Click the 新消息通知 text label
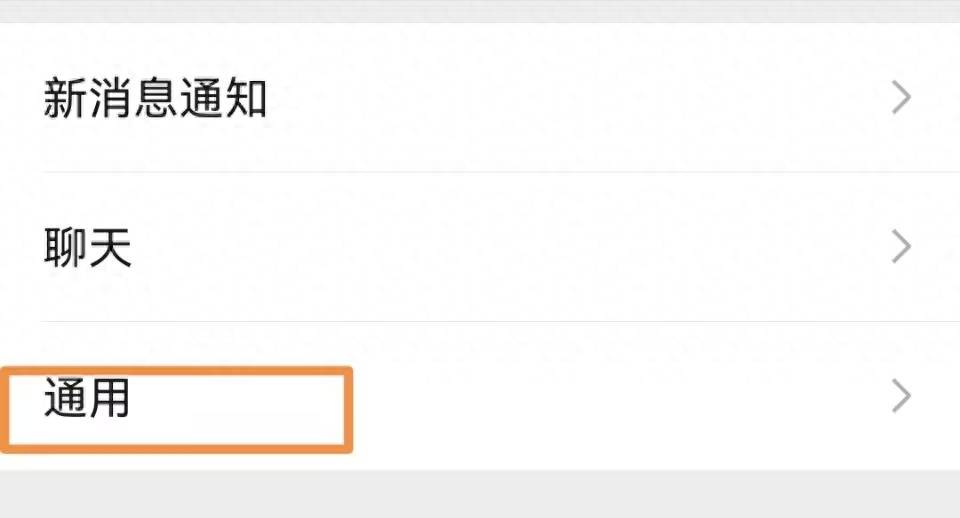The image size is (960, 518). [155, 99]
